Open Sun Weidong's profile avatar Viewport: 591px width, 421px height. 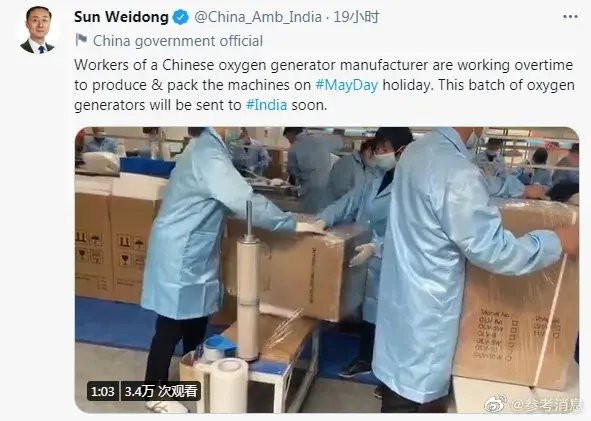37,31
